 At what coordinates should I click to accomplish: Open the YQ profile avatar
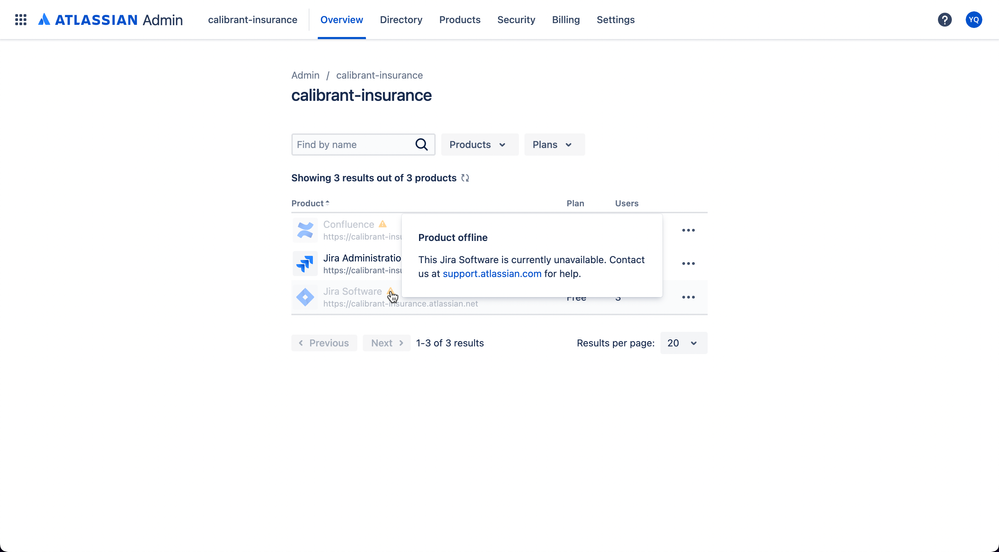[974, 20]
